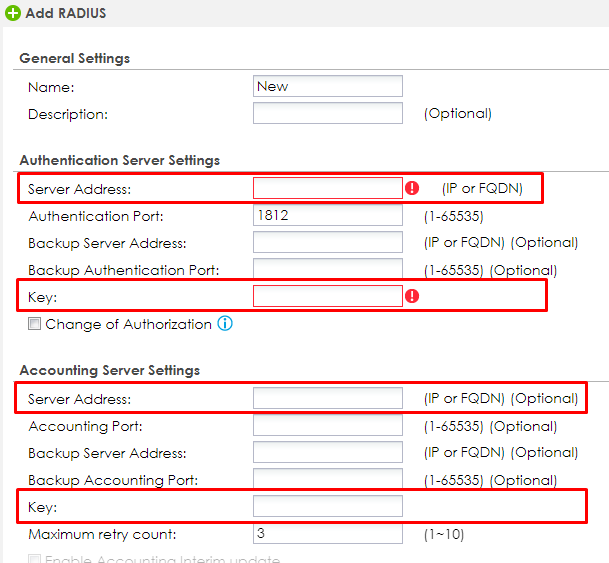Click the Backup Accounting Port field
Viewport: 609px width, 563px height.
(x=328, y=479)
